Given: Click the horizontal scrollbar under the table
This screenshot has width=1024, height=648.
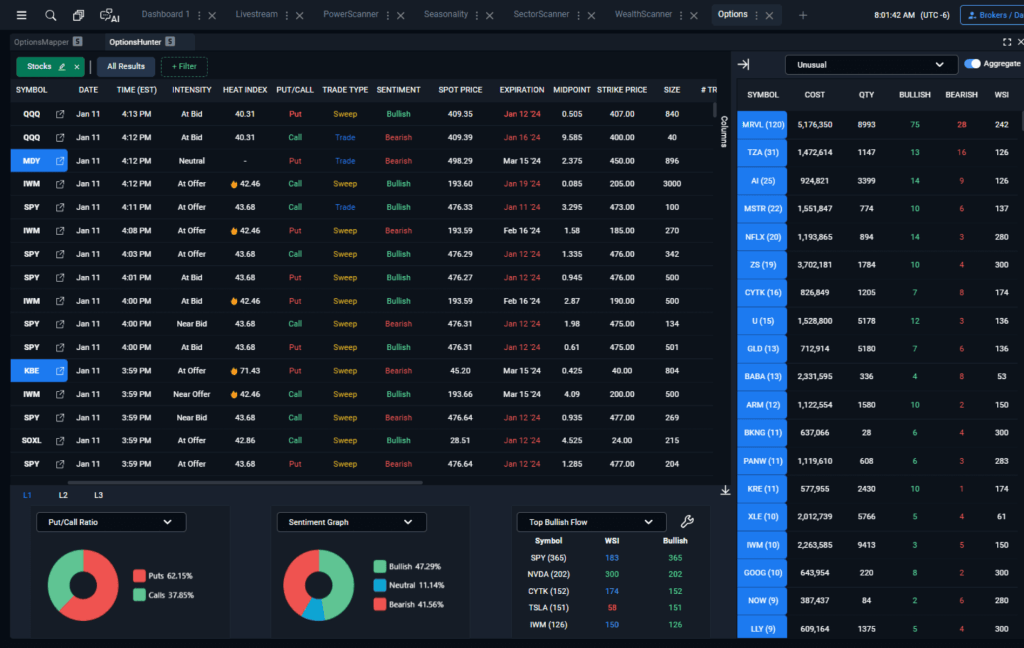Looking at the screenshot, I should (245, 483).
